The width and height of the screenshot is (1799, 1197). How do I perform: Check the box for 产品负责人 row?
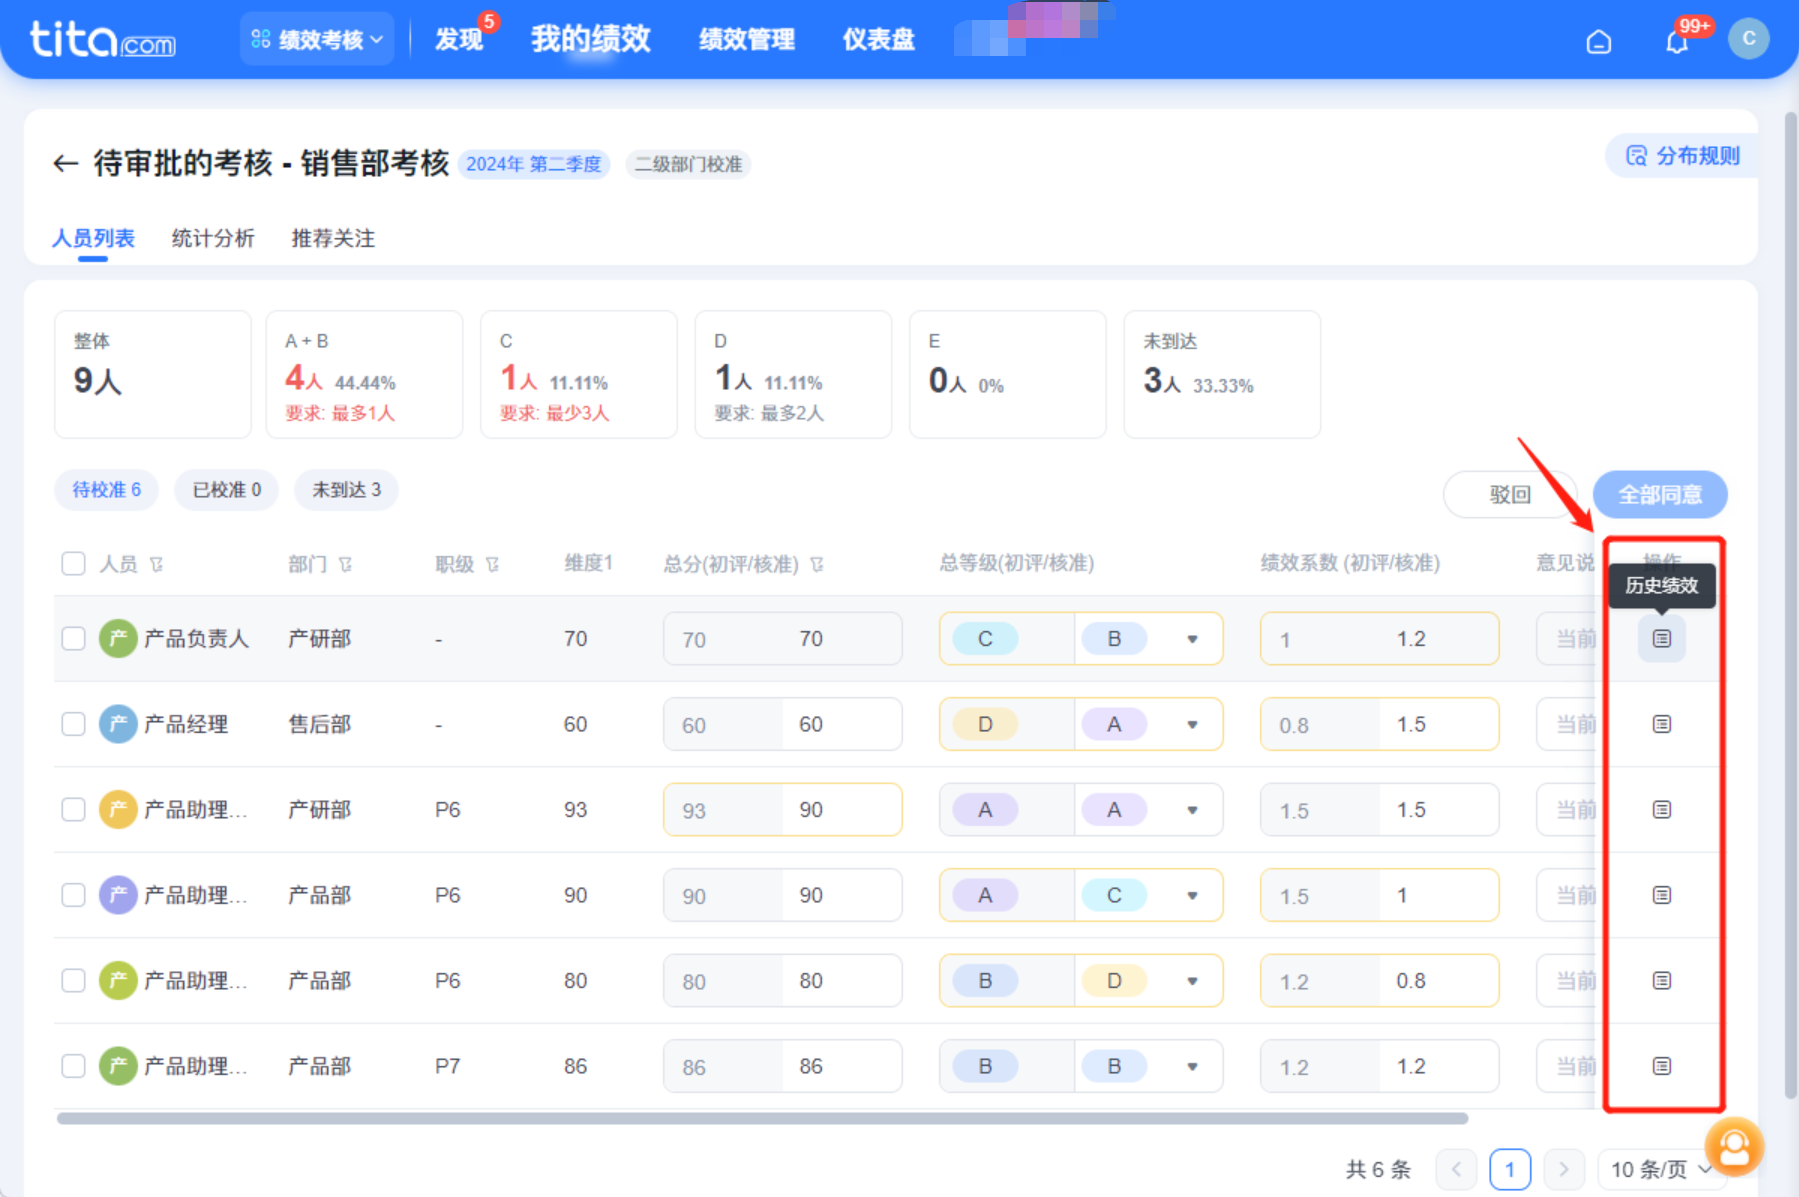tap(73, 639)
